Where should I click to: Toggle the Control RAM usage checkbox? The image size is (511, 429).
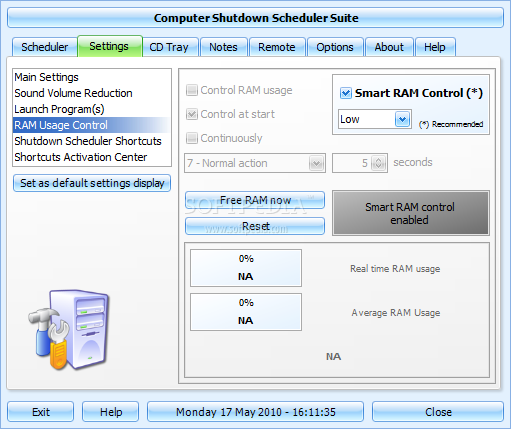192,90
